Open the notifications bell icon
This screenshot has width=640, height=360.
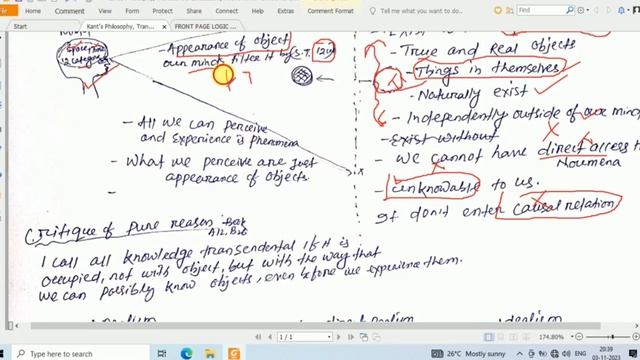pyautogui.click(x=621, y=11)
